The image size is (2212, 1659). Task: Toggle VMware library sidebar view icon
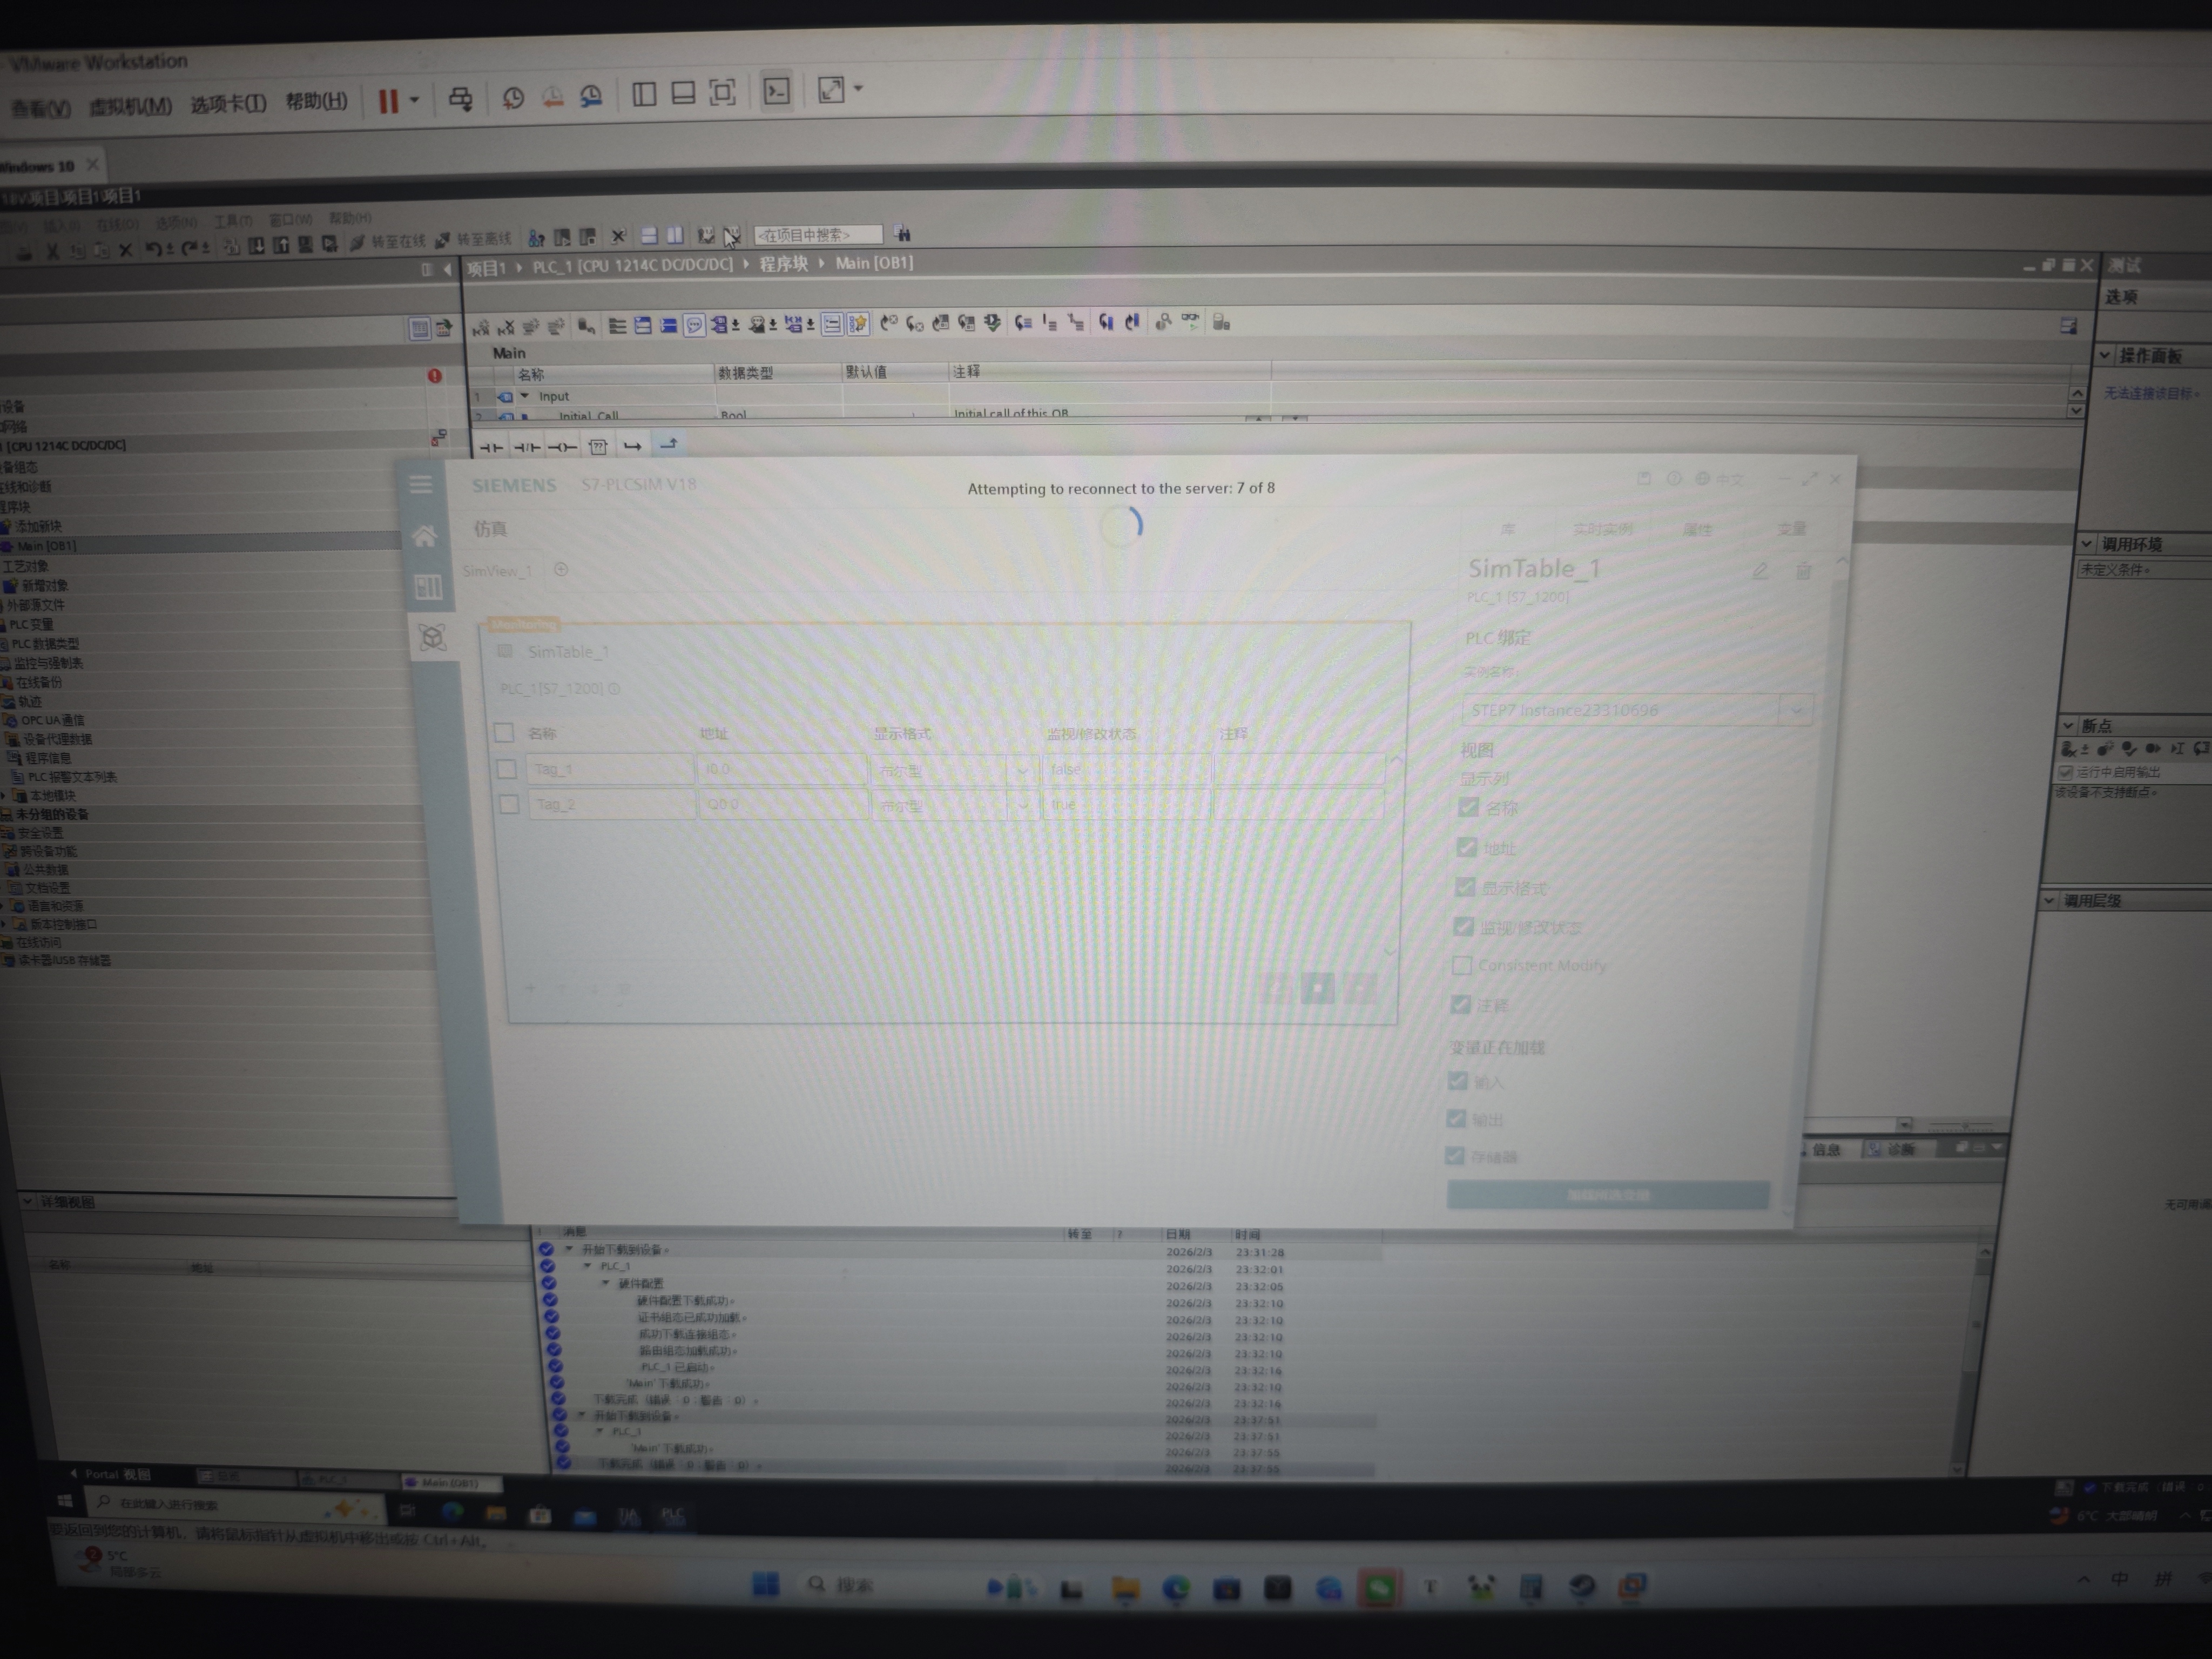644,95
